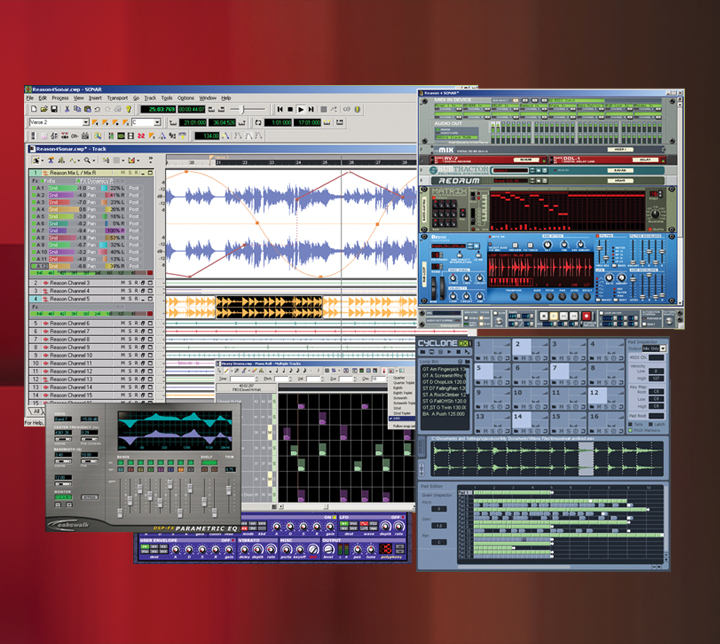This screenshot has height=644, width=720.
Task: Click the Open file folder icon
Action: point(44,109)
